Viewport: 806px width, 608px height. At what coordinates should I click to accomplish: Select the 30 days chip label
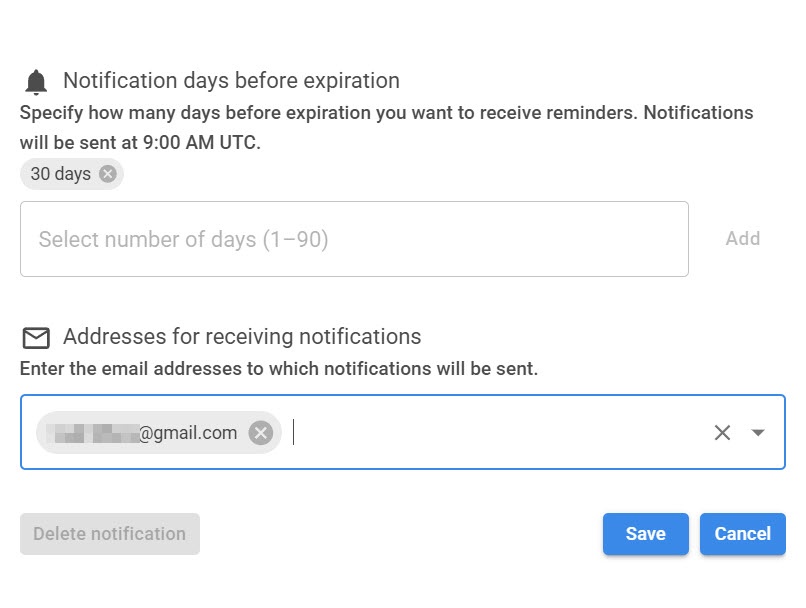(60, 174)
